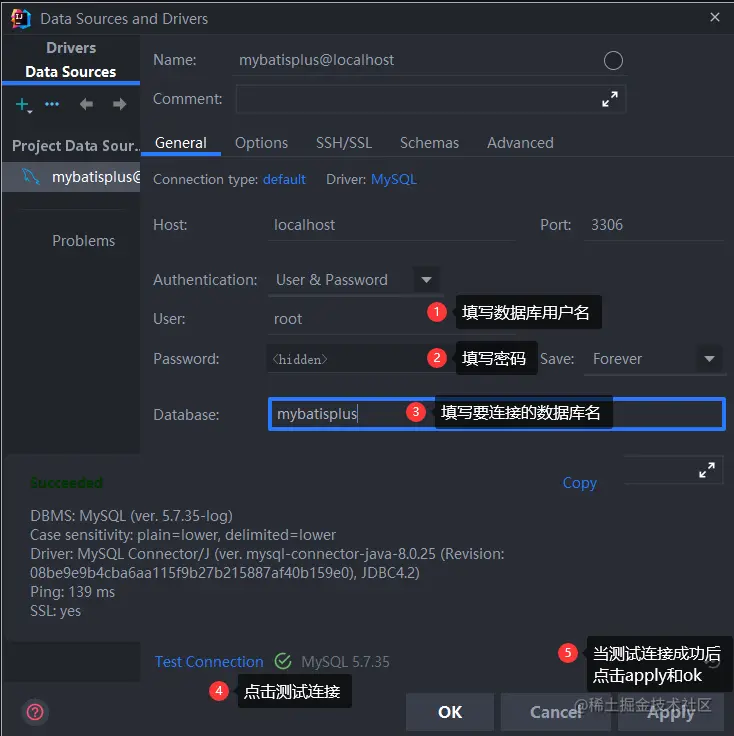
Task: Open the Advanced tab
Action: [520, 143]
